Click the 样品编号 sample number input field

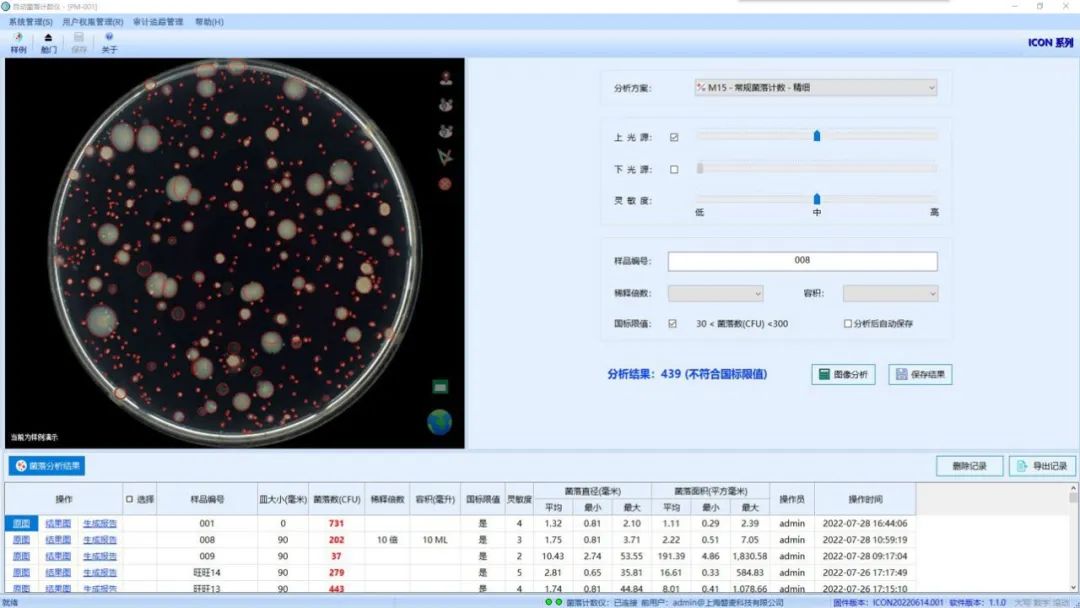pos(802,261)
